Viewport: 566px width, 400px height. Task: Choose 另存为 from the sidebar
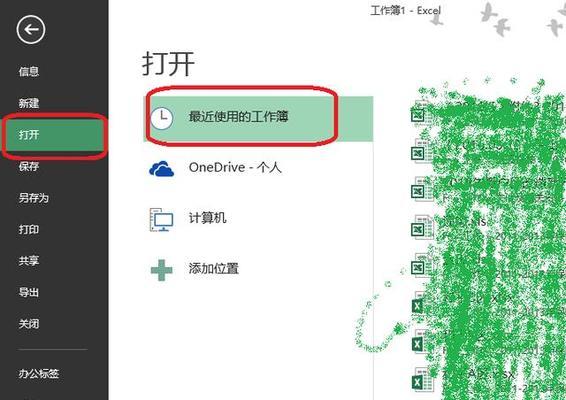click(34, 198)
